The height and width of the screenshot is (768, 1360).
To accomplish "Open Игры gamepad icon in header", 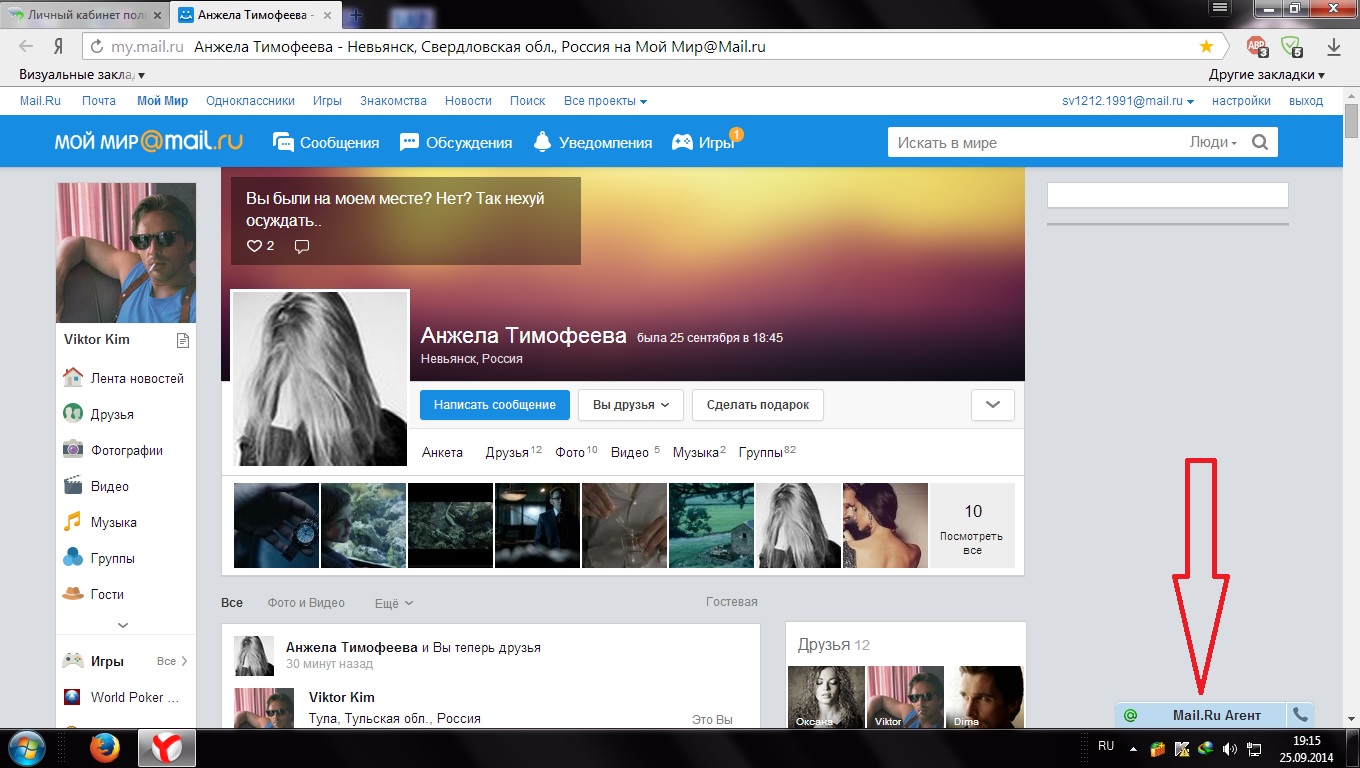I will (x=682, y=142).
